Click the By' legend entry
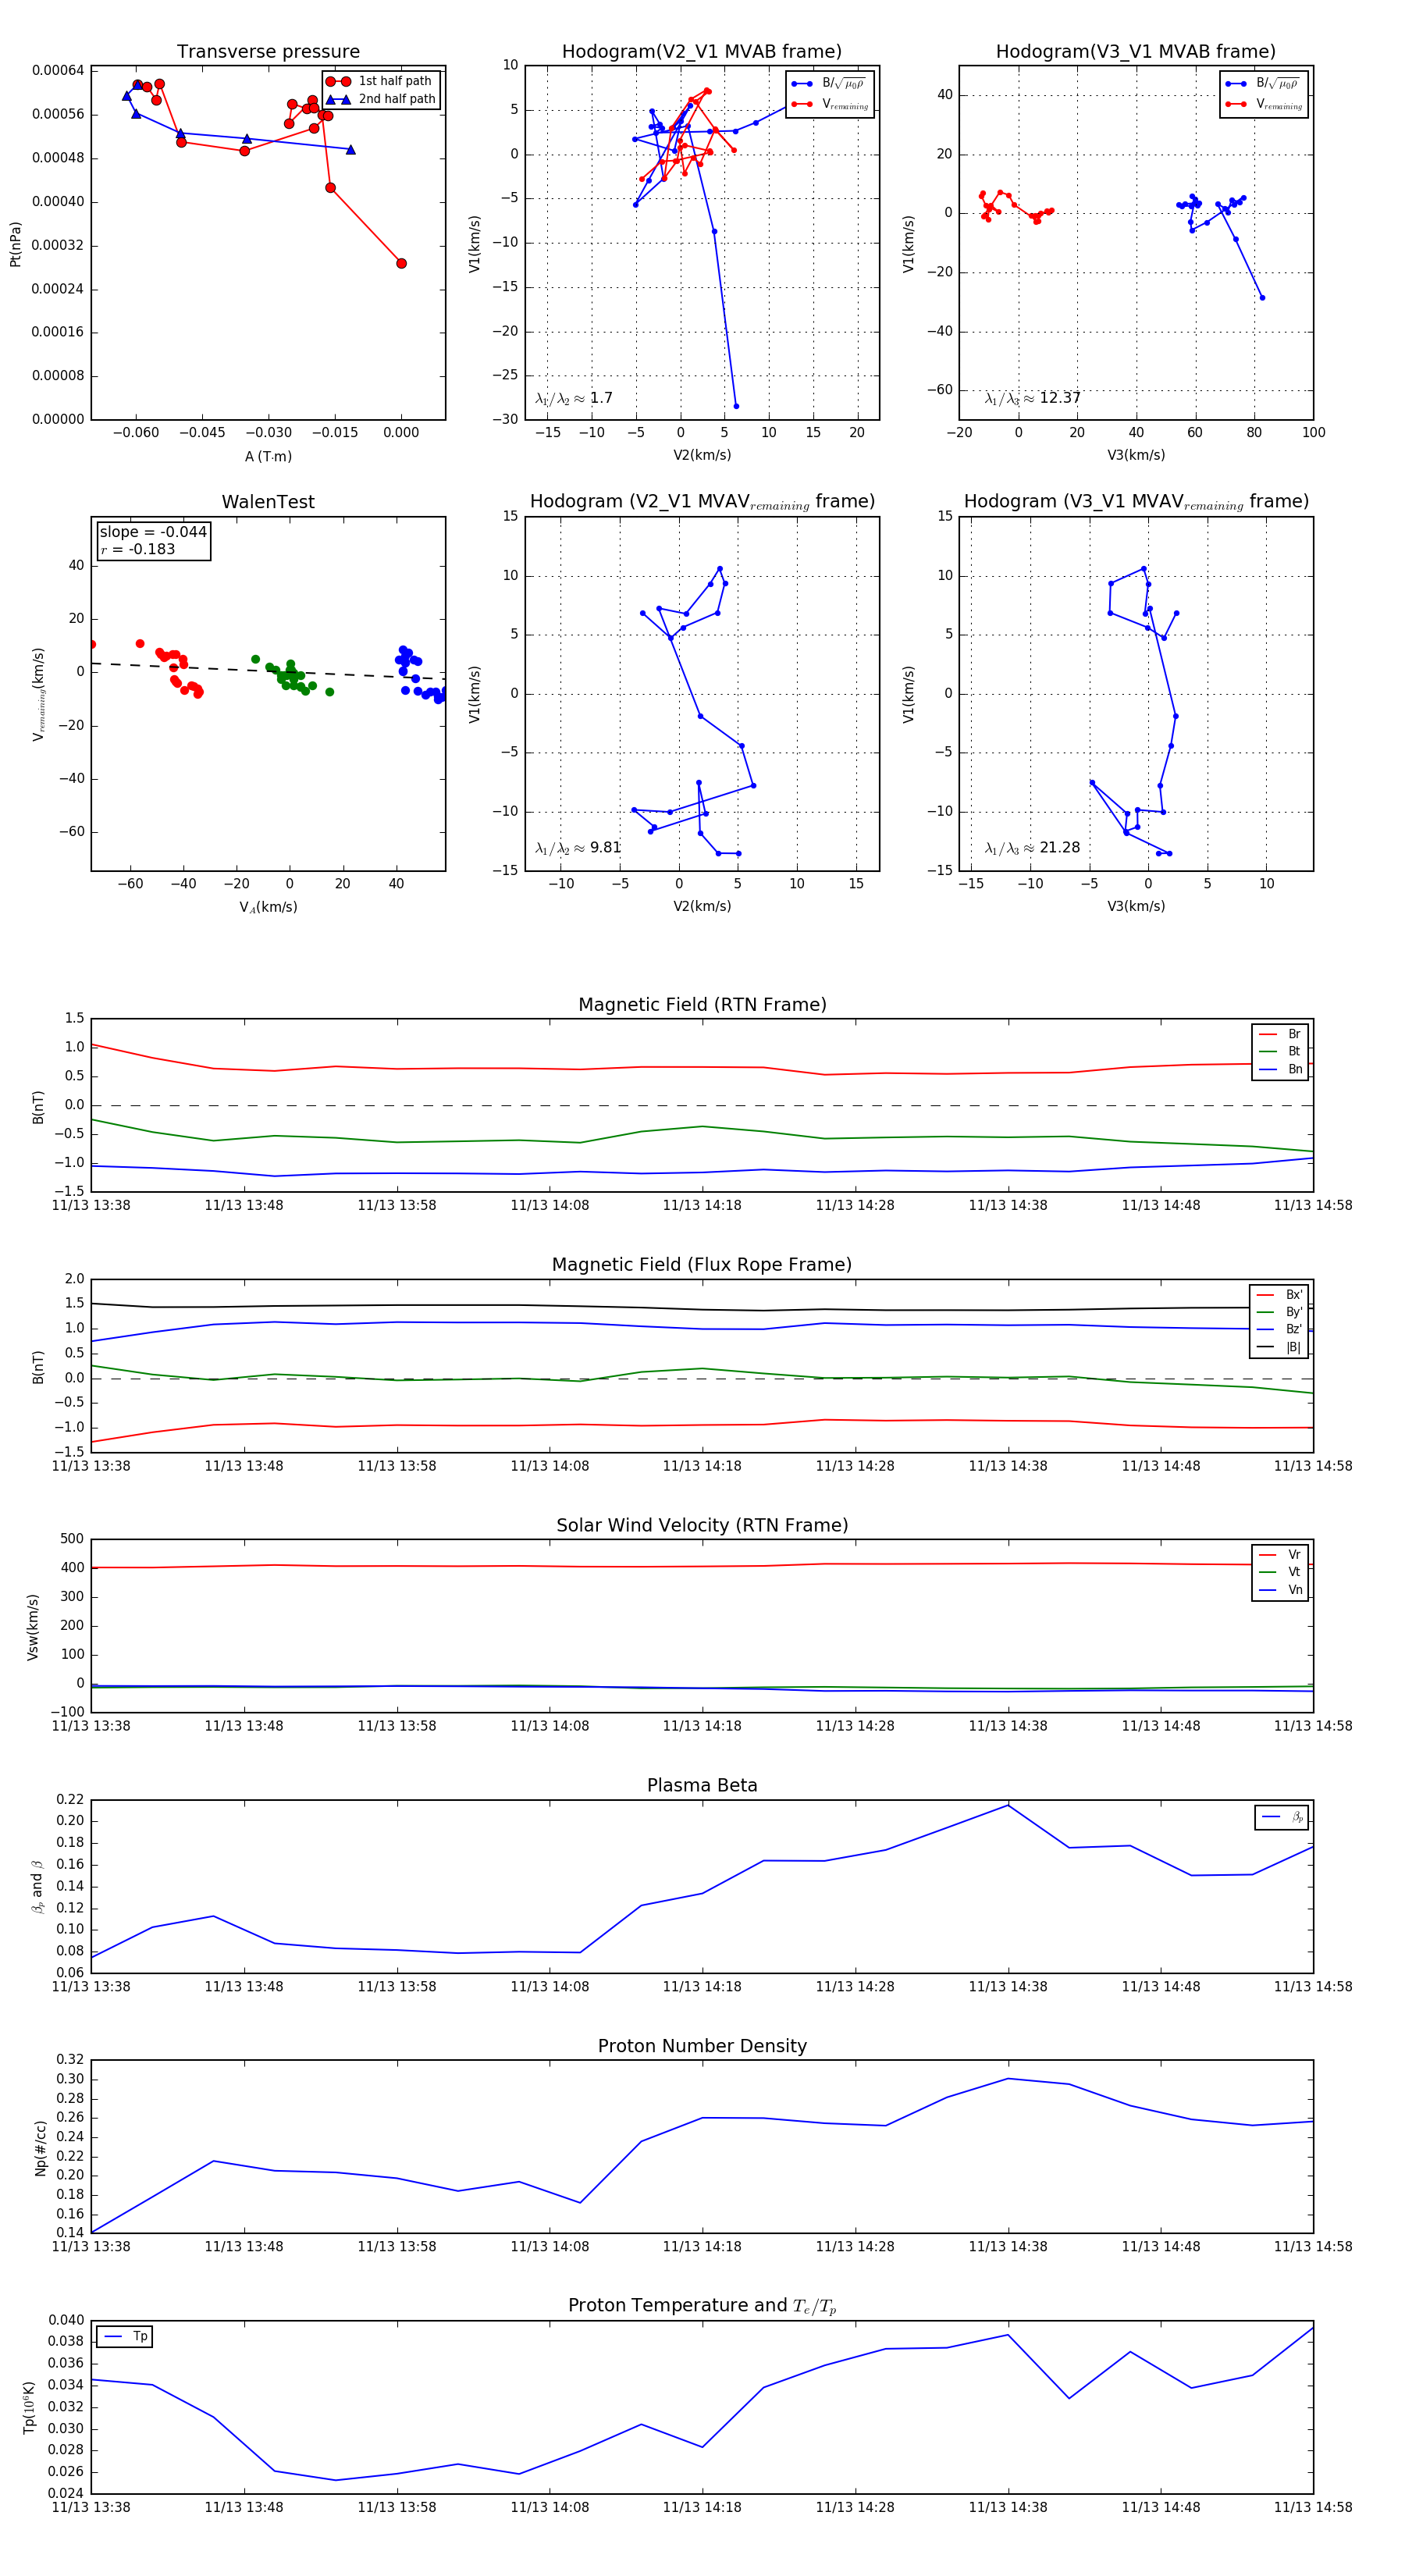Screen dimensions: 1405x2576 tap(1280, 1312)
